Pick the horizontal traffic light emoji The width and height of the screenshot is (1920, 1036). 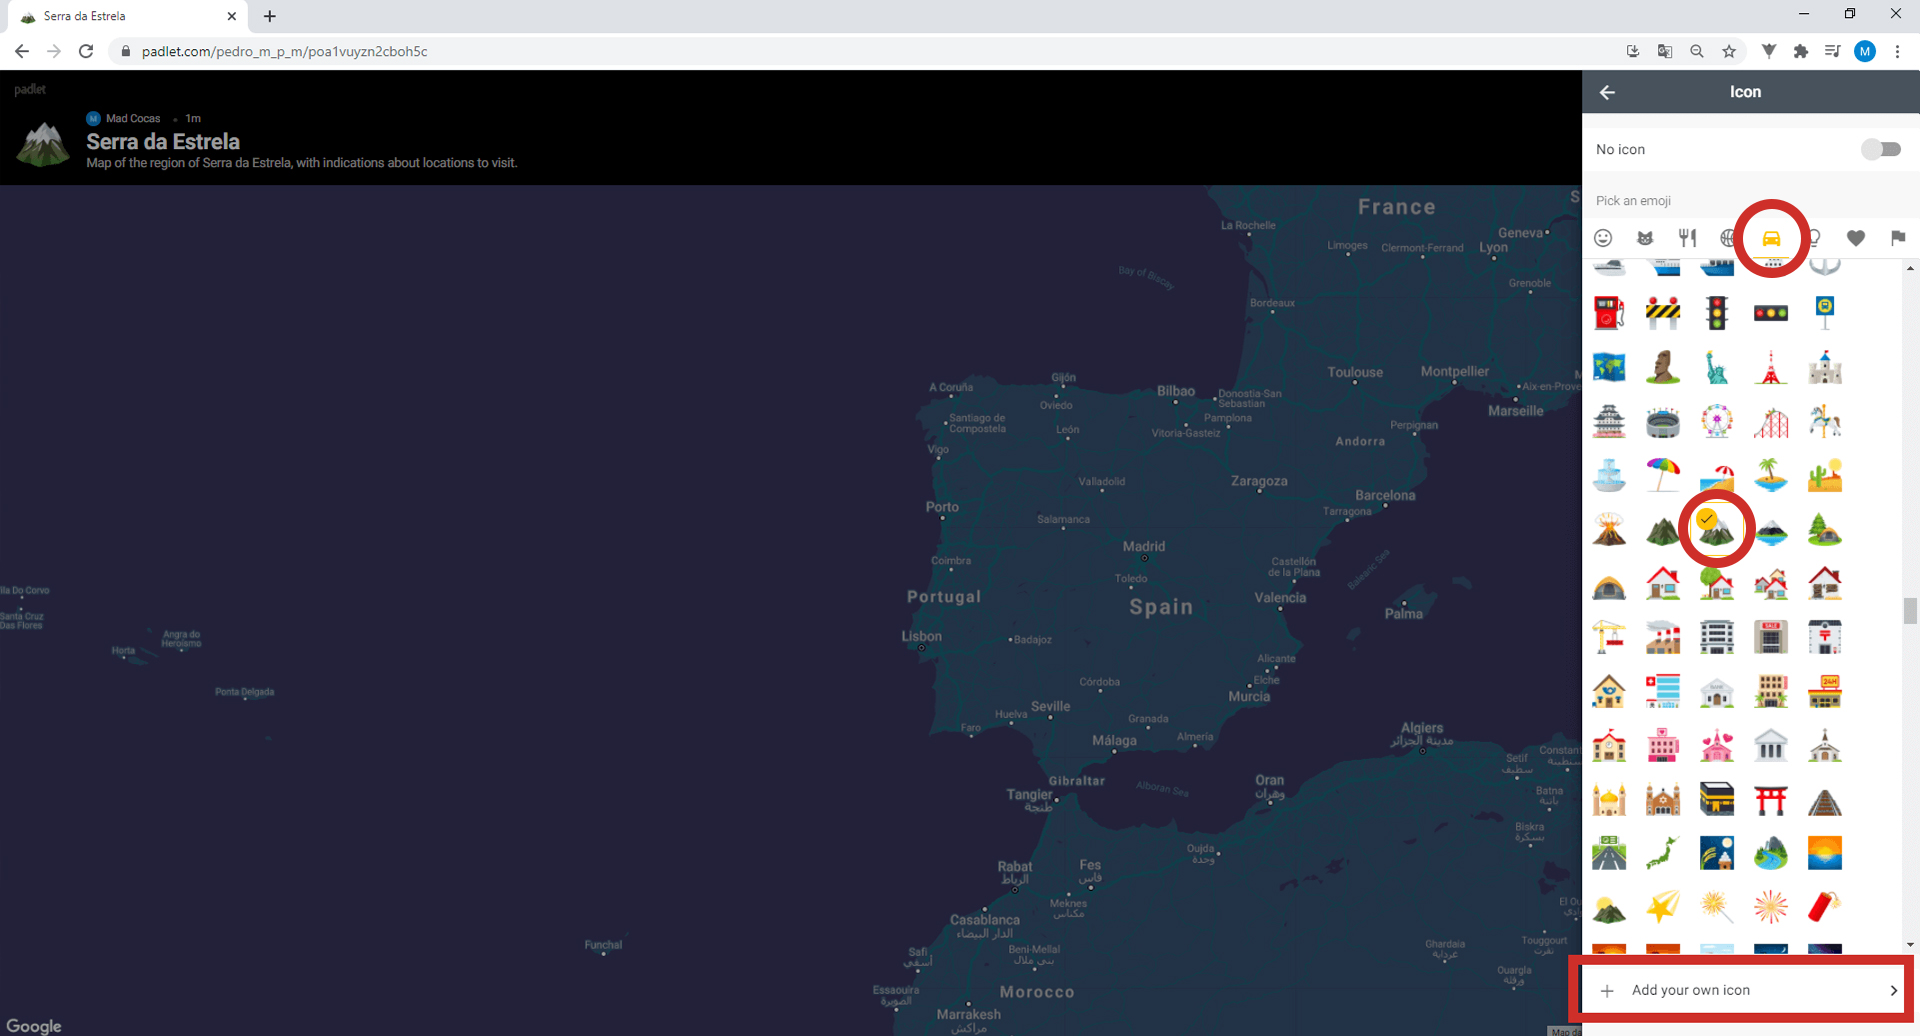(1771, 313)
